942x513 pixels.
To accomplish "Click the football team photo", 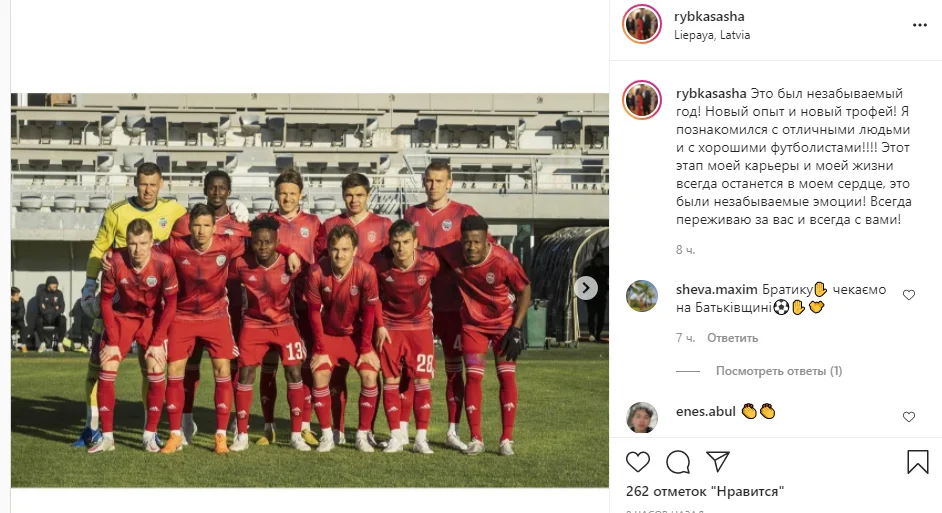I will pos(309,290).
